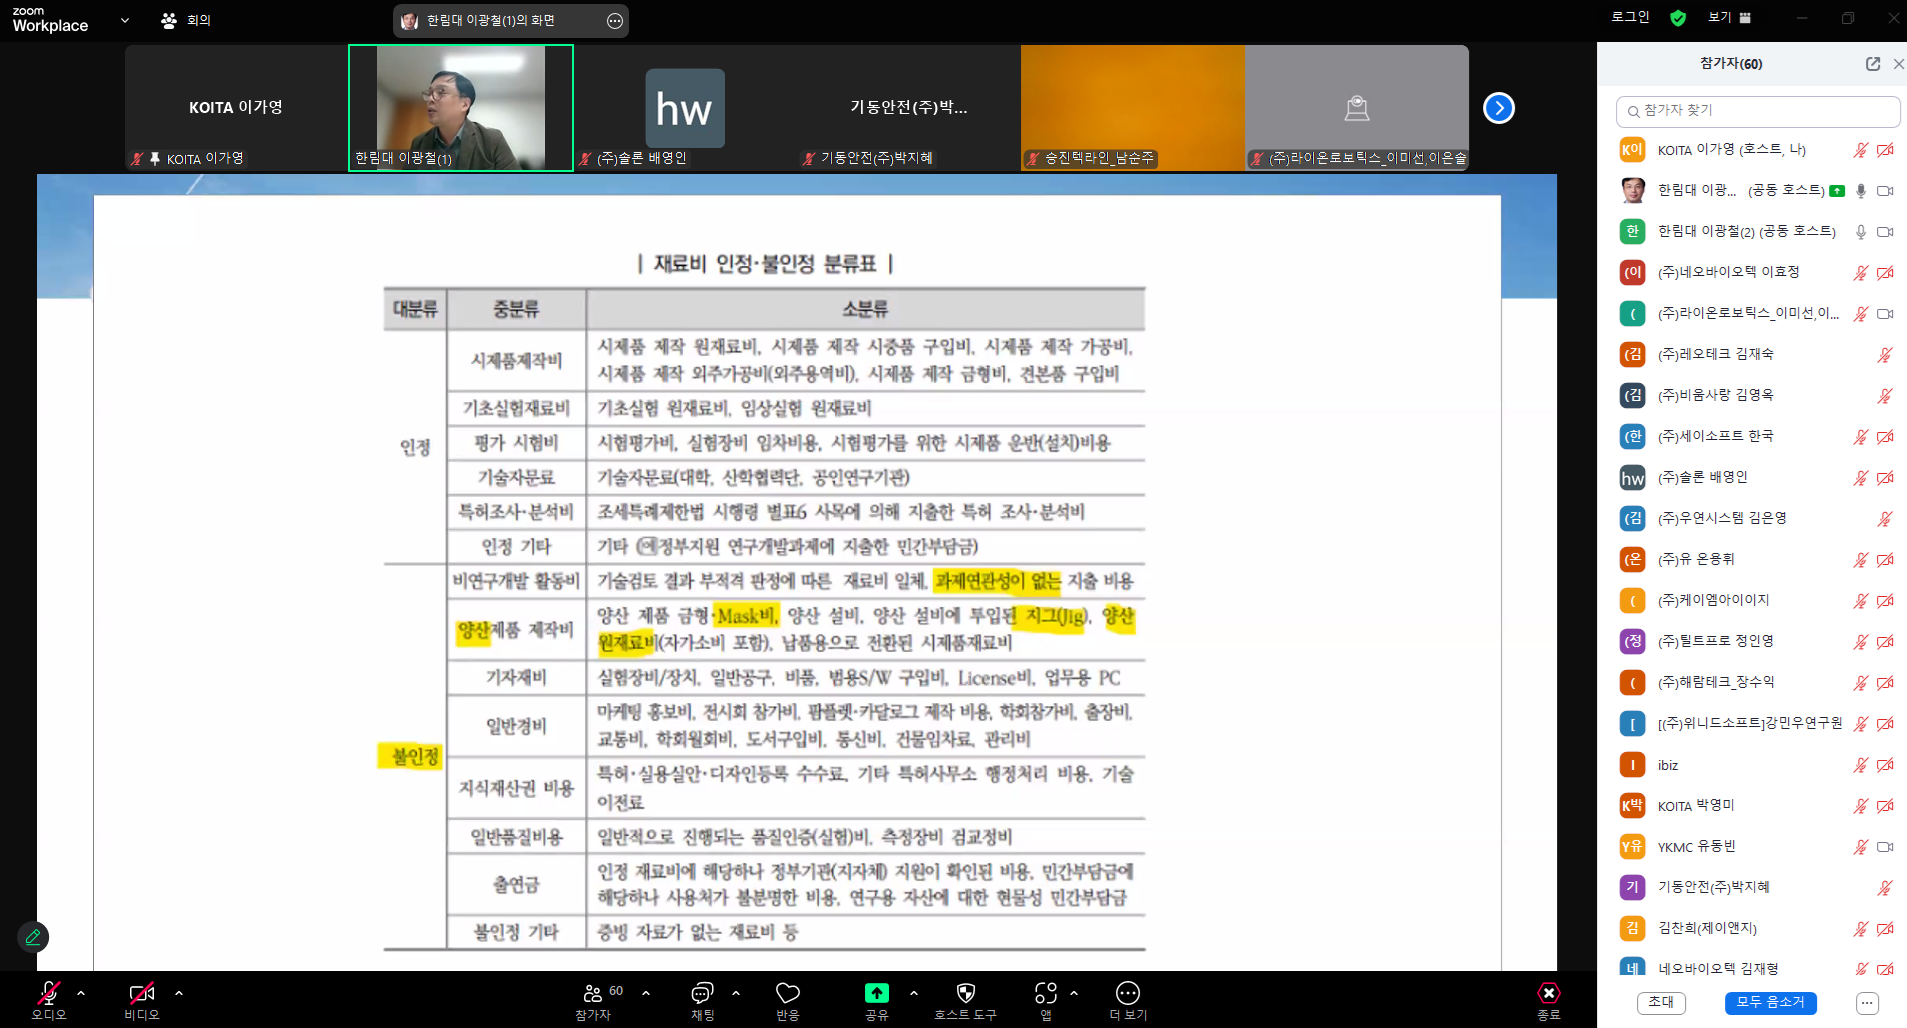
Task: Toggle mic for KOITA 이가영 host row
Action: coord(1860,150)
